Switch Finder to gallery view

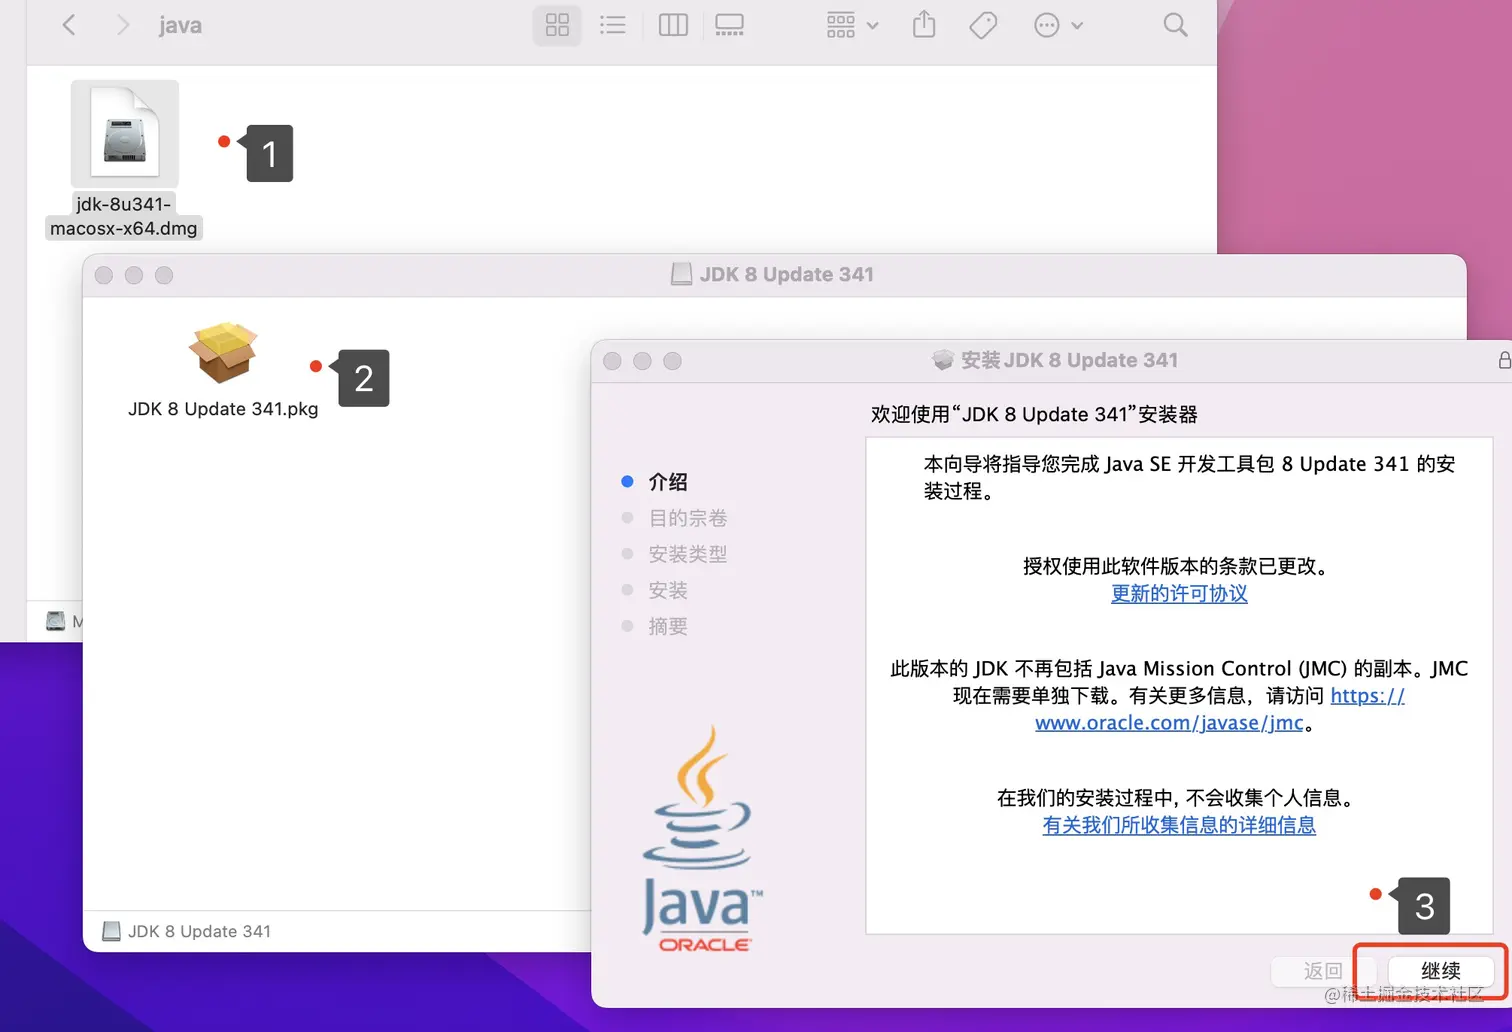[x=729, y=25]
